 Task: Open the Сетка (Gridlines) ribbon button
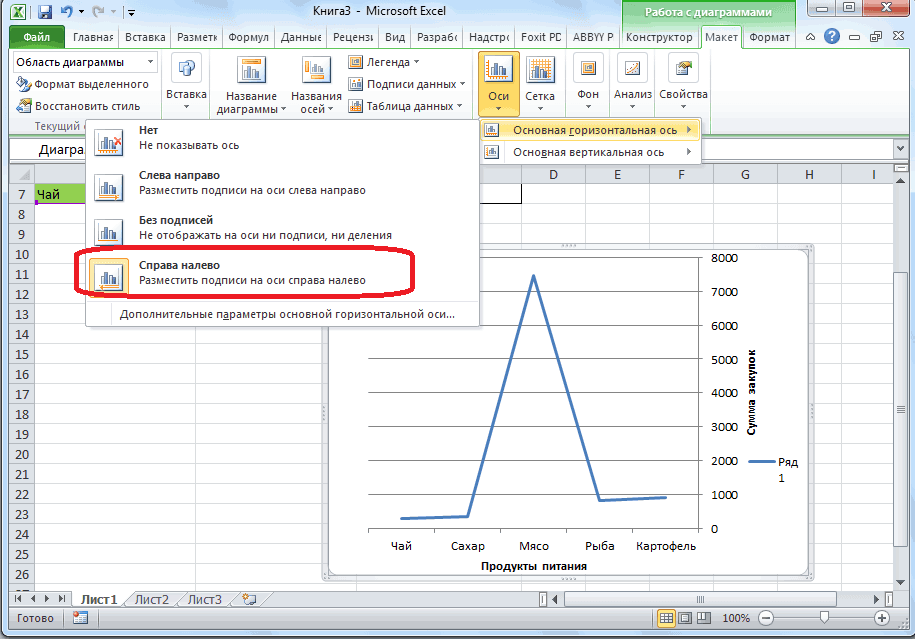tap(540, 84)
